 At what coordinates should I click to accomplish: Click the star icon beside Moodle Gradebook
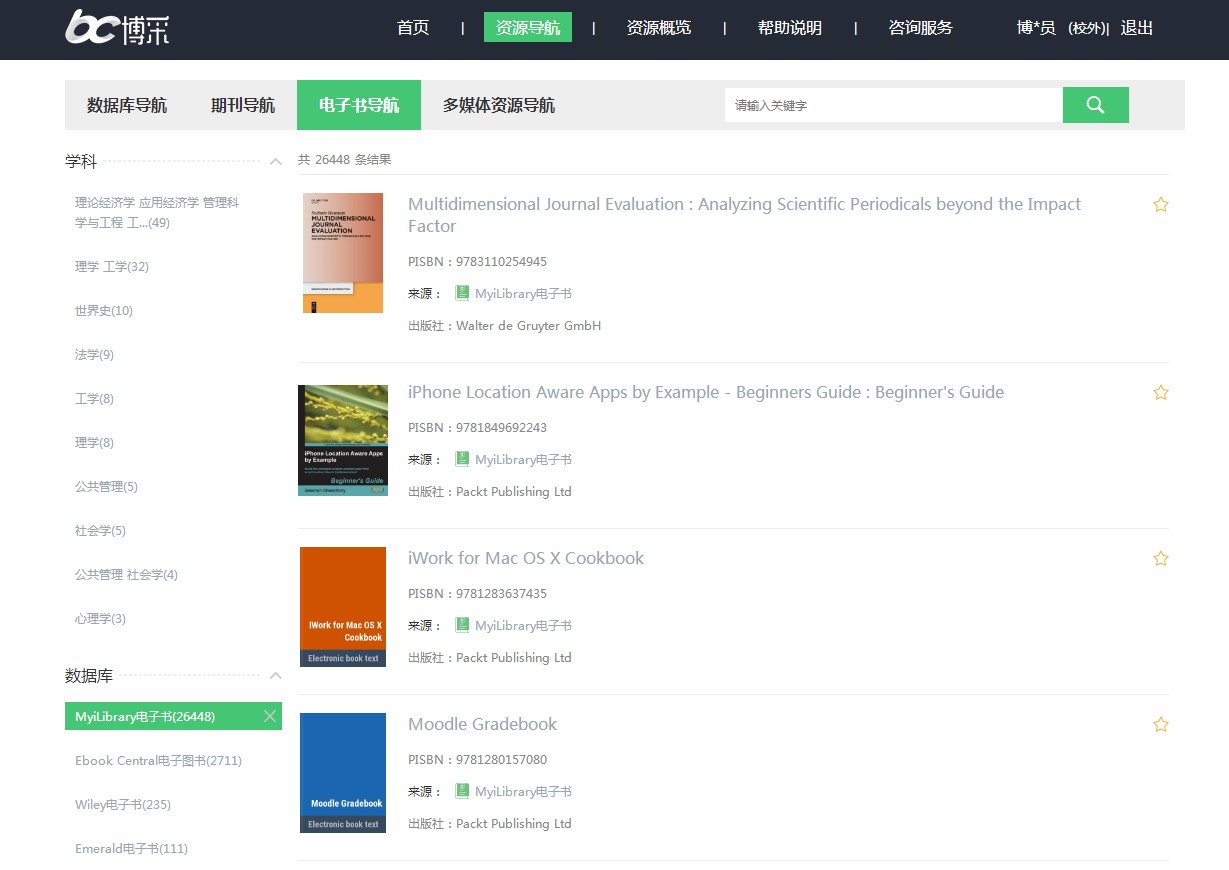1160,725
